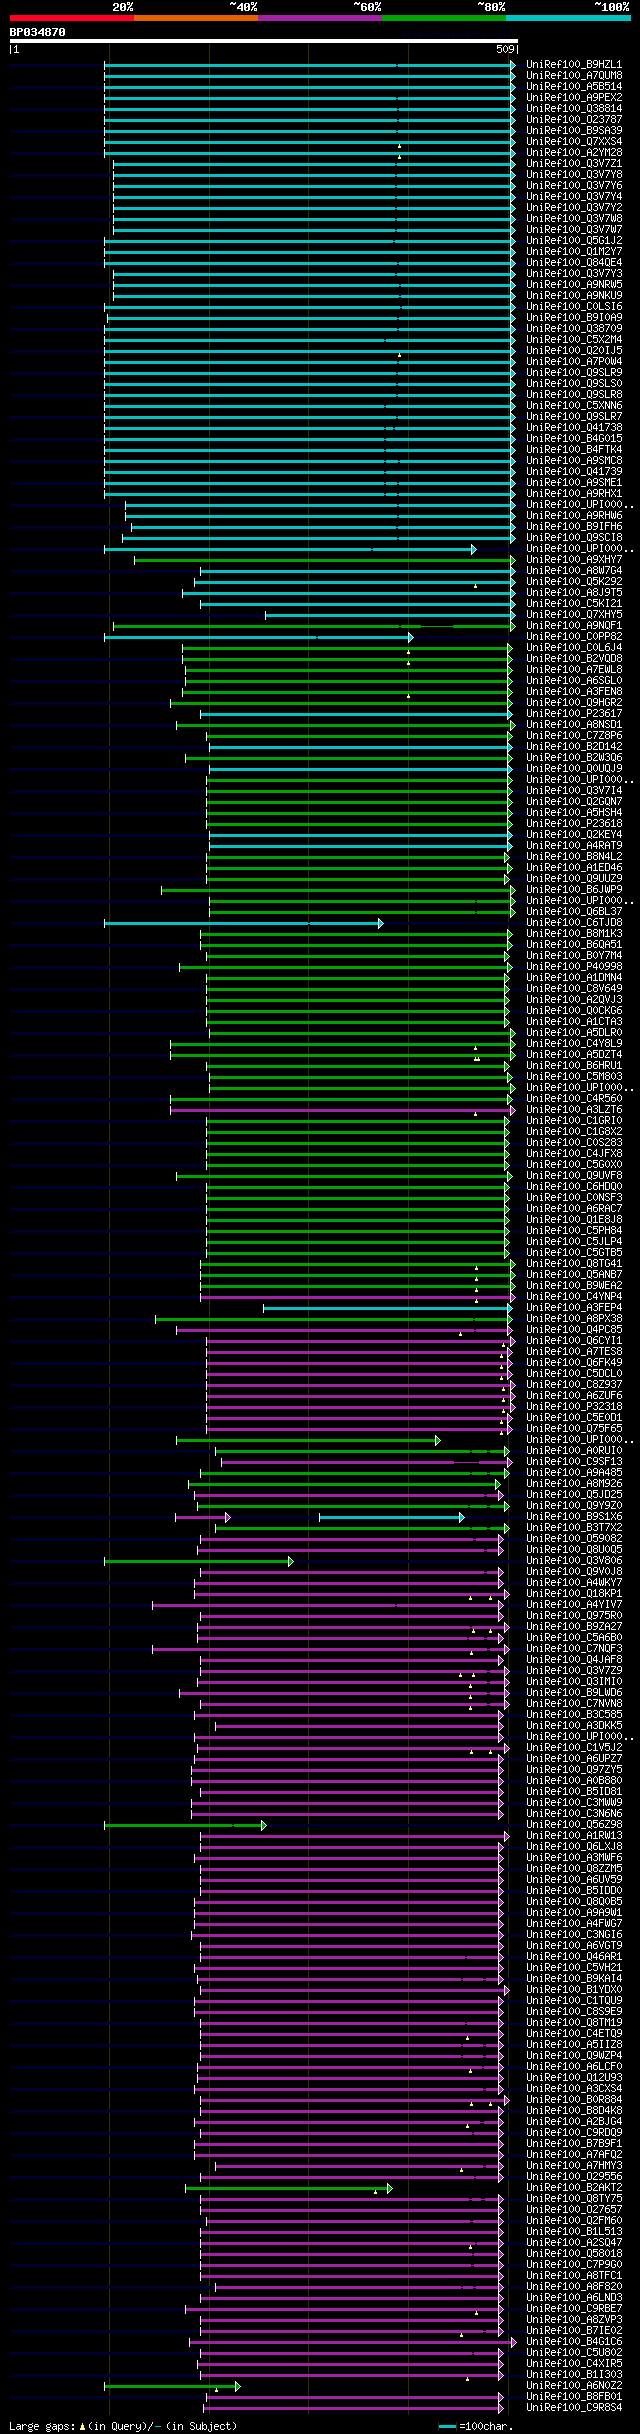This screenshot has width=640, height=2434.
Task: Select the UniRef100_B4FTK4 label
Action: [574, 450]
